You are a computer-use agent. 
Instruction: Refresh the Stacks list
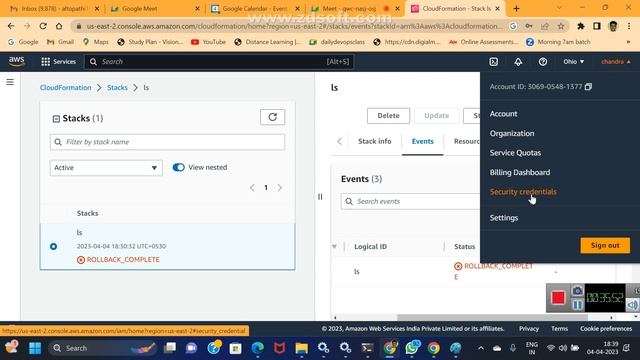pyautogui.click(x=272, y=117)
